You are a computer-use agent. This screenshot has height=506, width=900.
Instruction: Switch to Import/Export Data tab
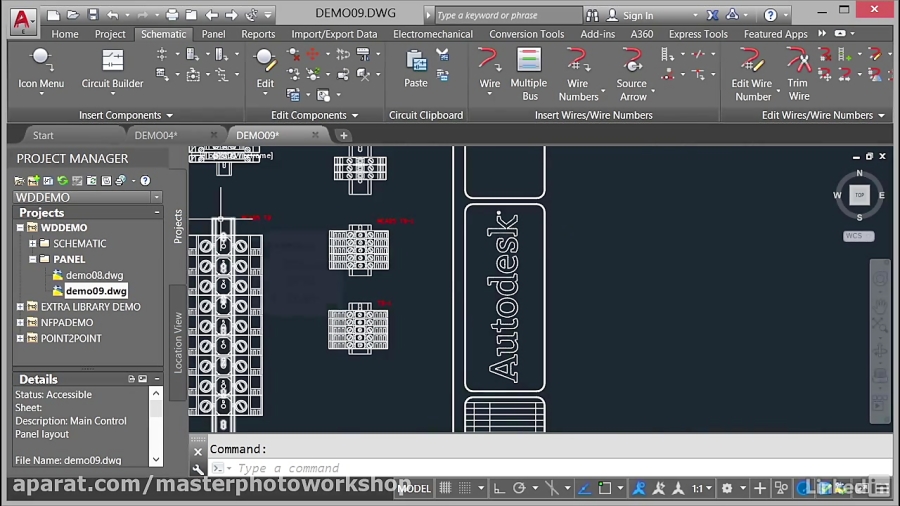click(x=334, y=34)
